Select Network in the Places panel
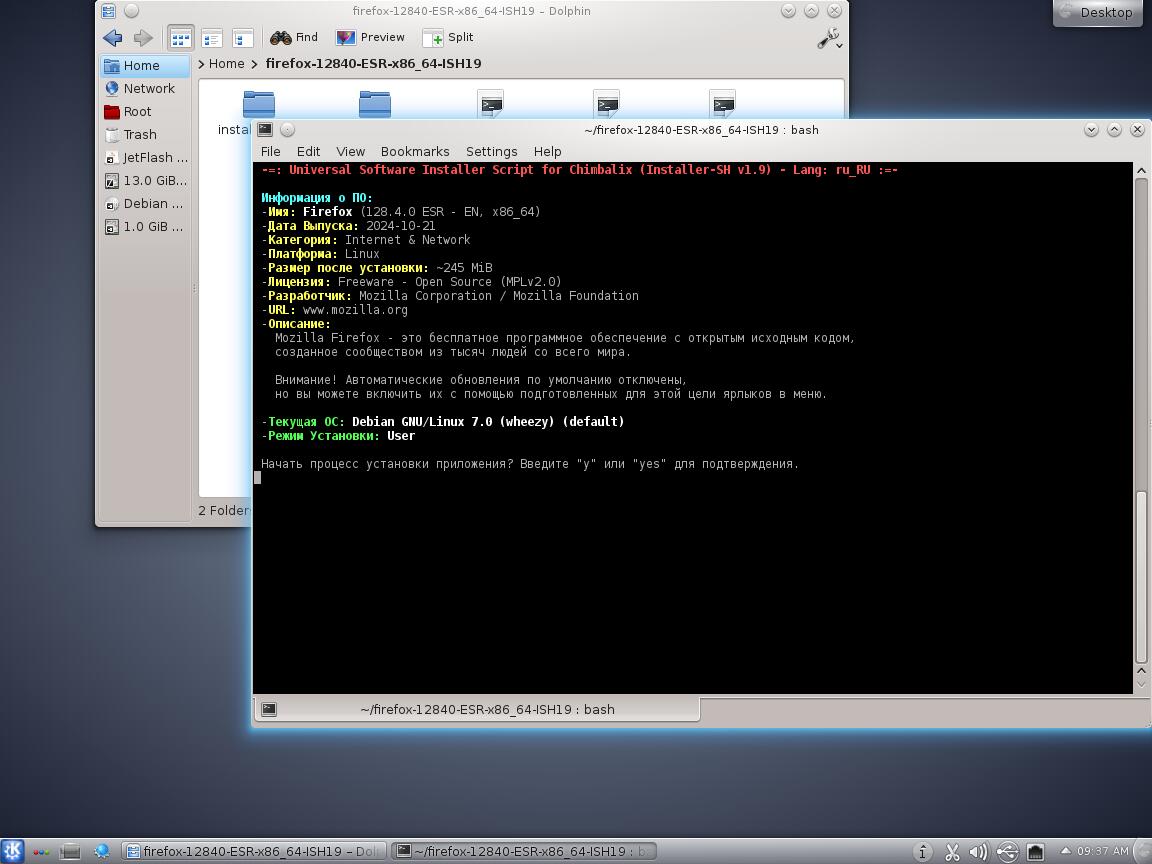The image size is (1152, 864). pos(148,89)
